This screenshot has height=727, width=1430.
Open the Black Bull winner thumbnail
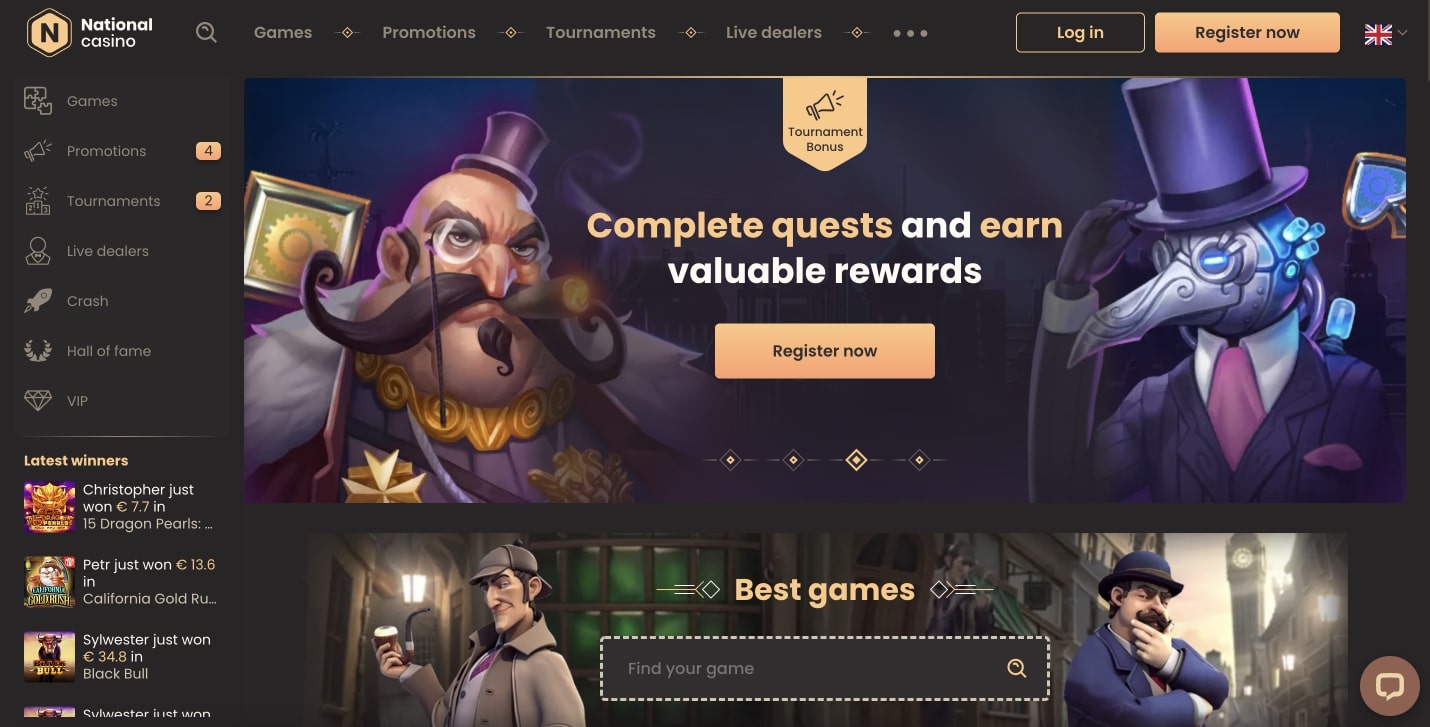pyautogui.click(x=50, y=657)
